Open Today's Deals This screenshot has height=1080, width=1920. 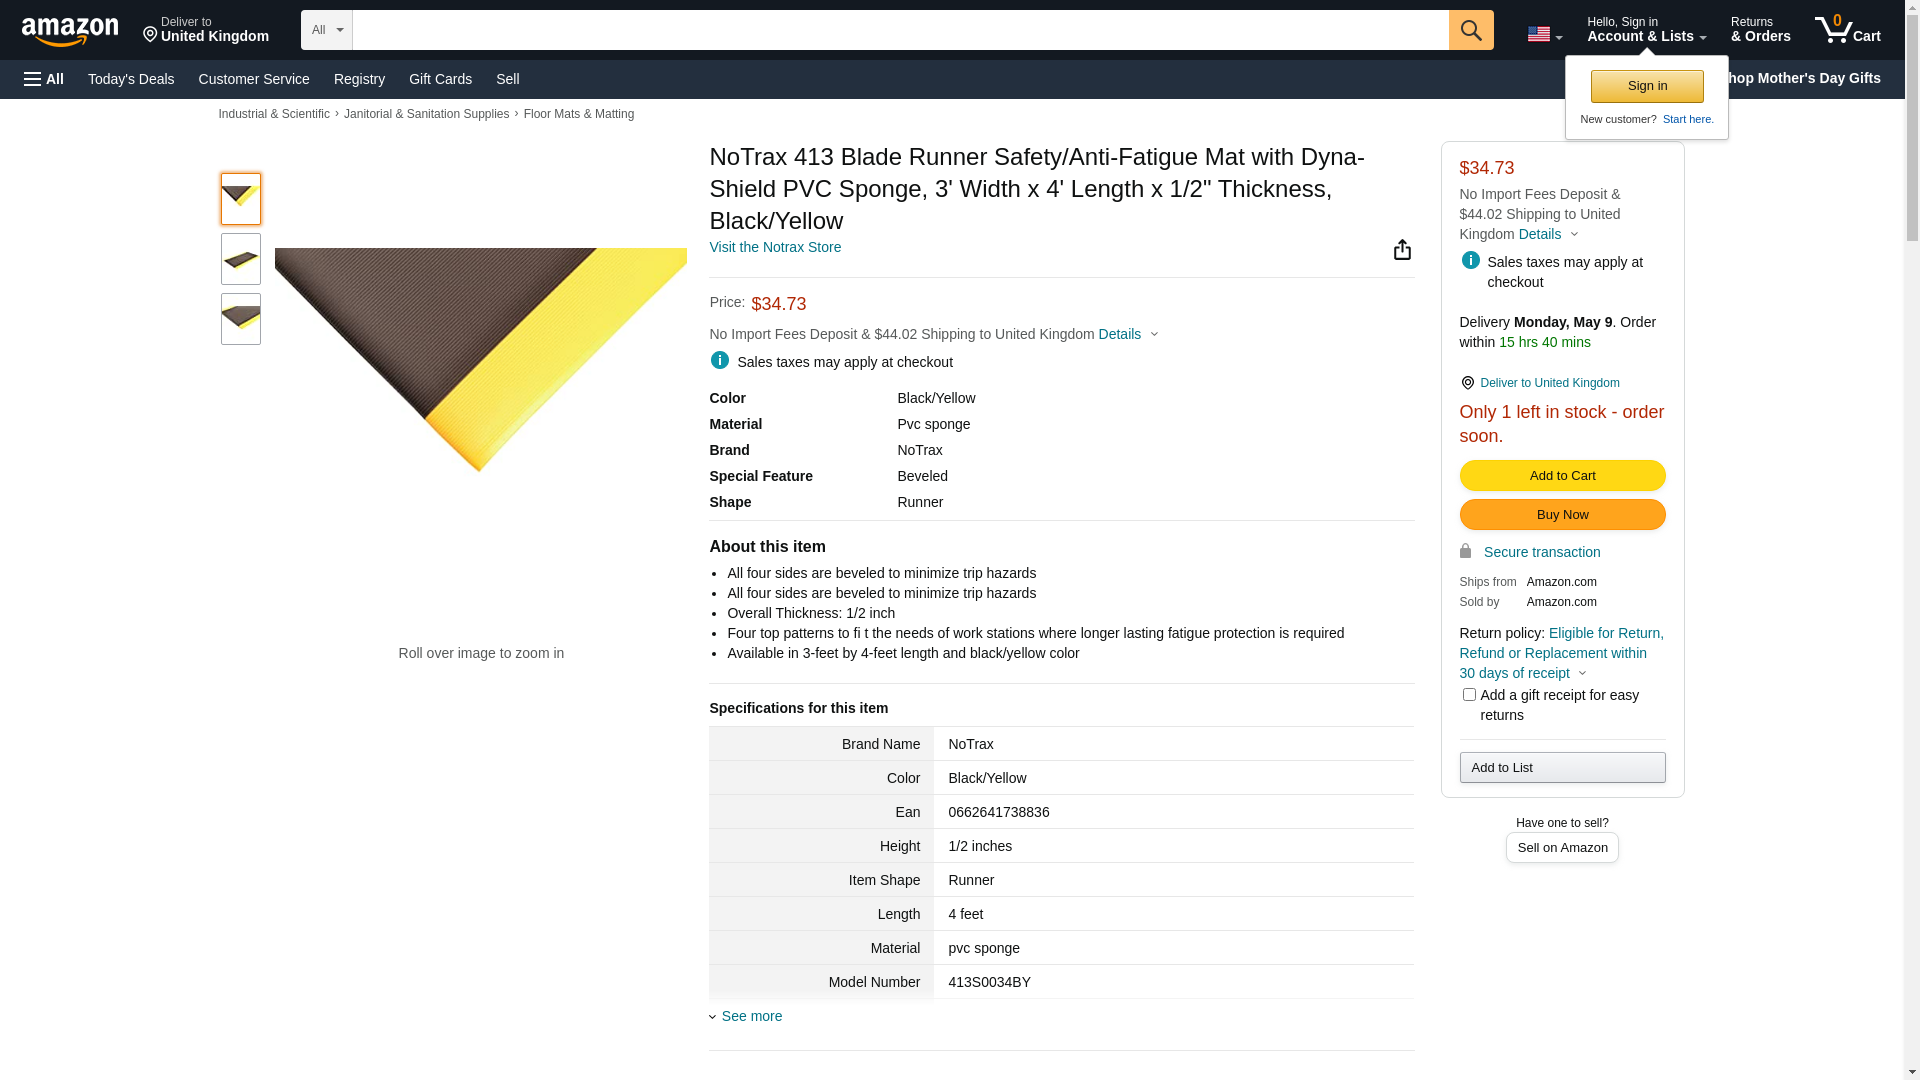131,79
